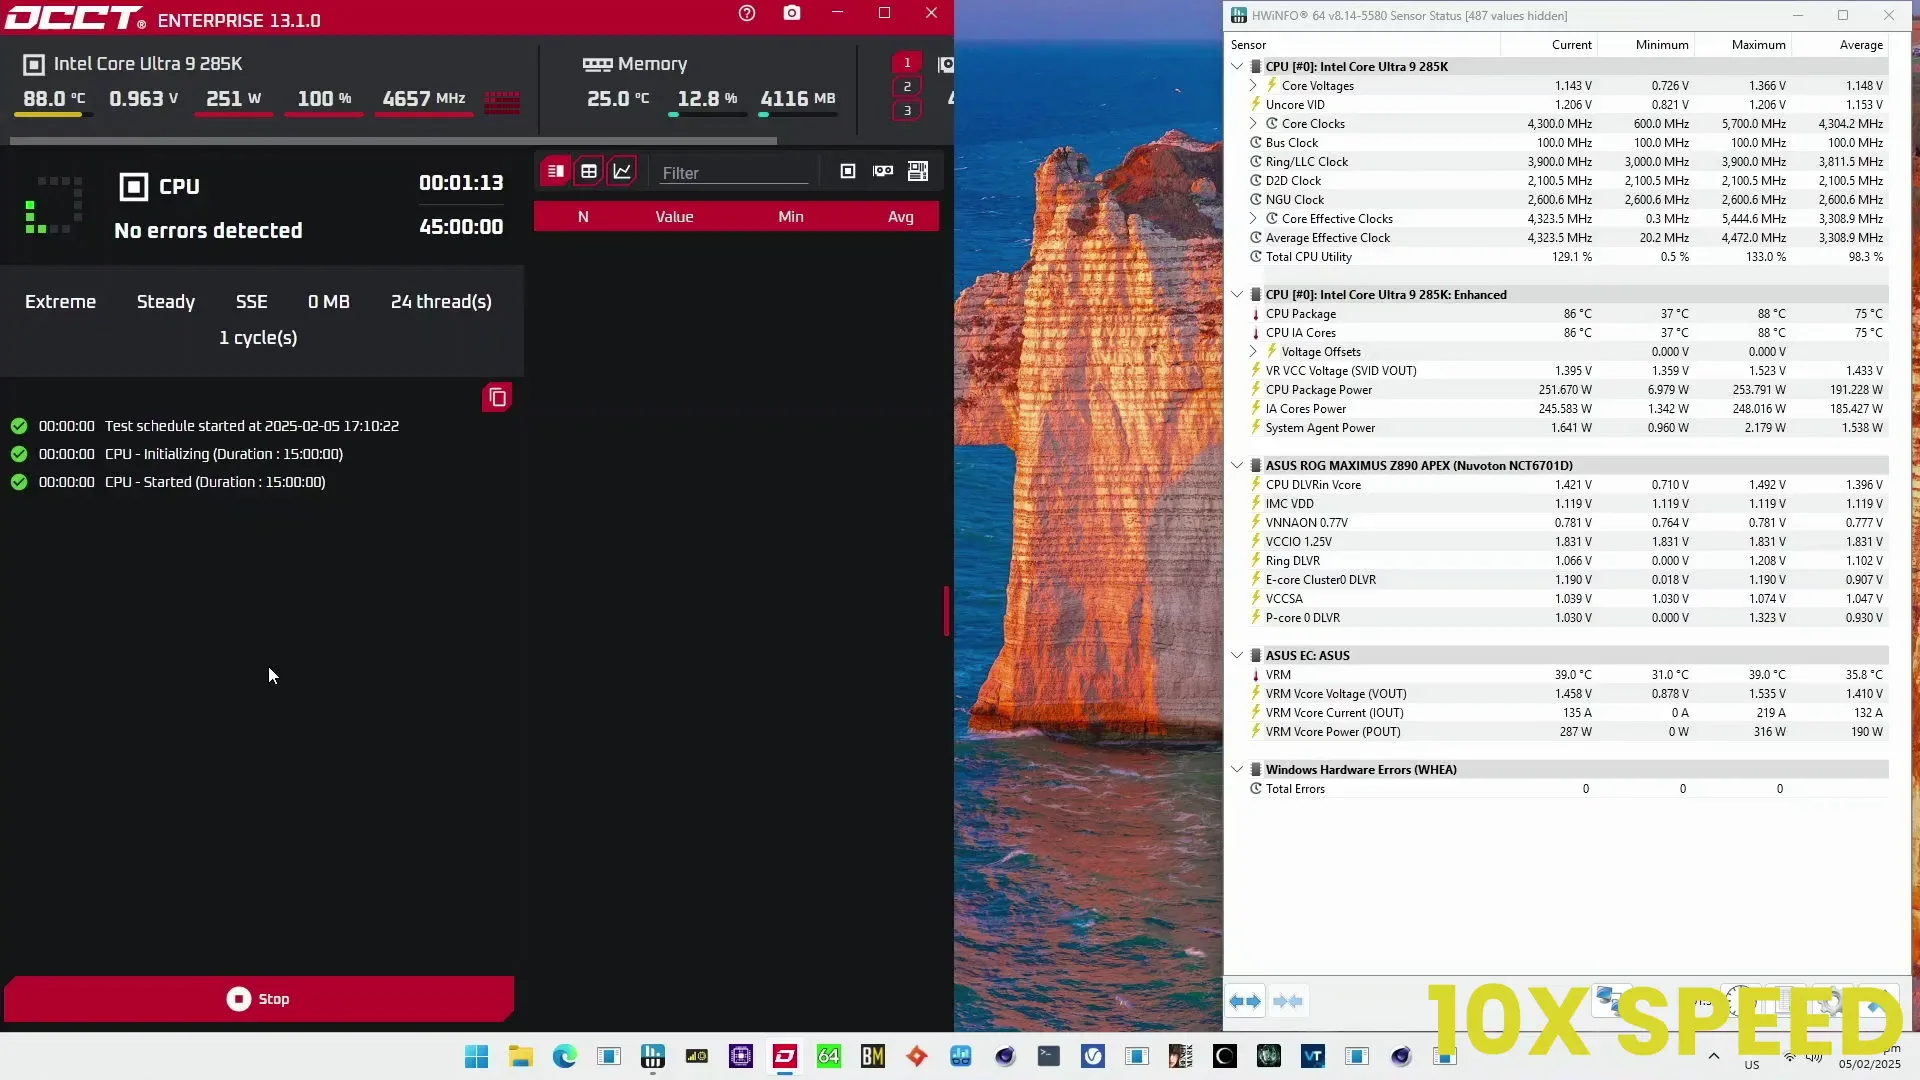Screen dimensions: 1920x1080
Task: Click the CPU test icon beside 'No errors detected'
Action: [133, 187]
